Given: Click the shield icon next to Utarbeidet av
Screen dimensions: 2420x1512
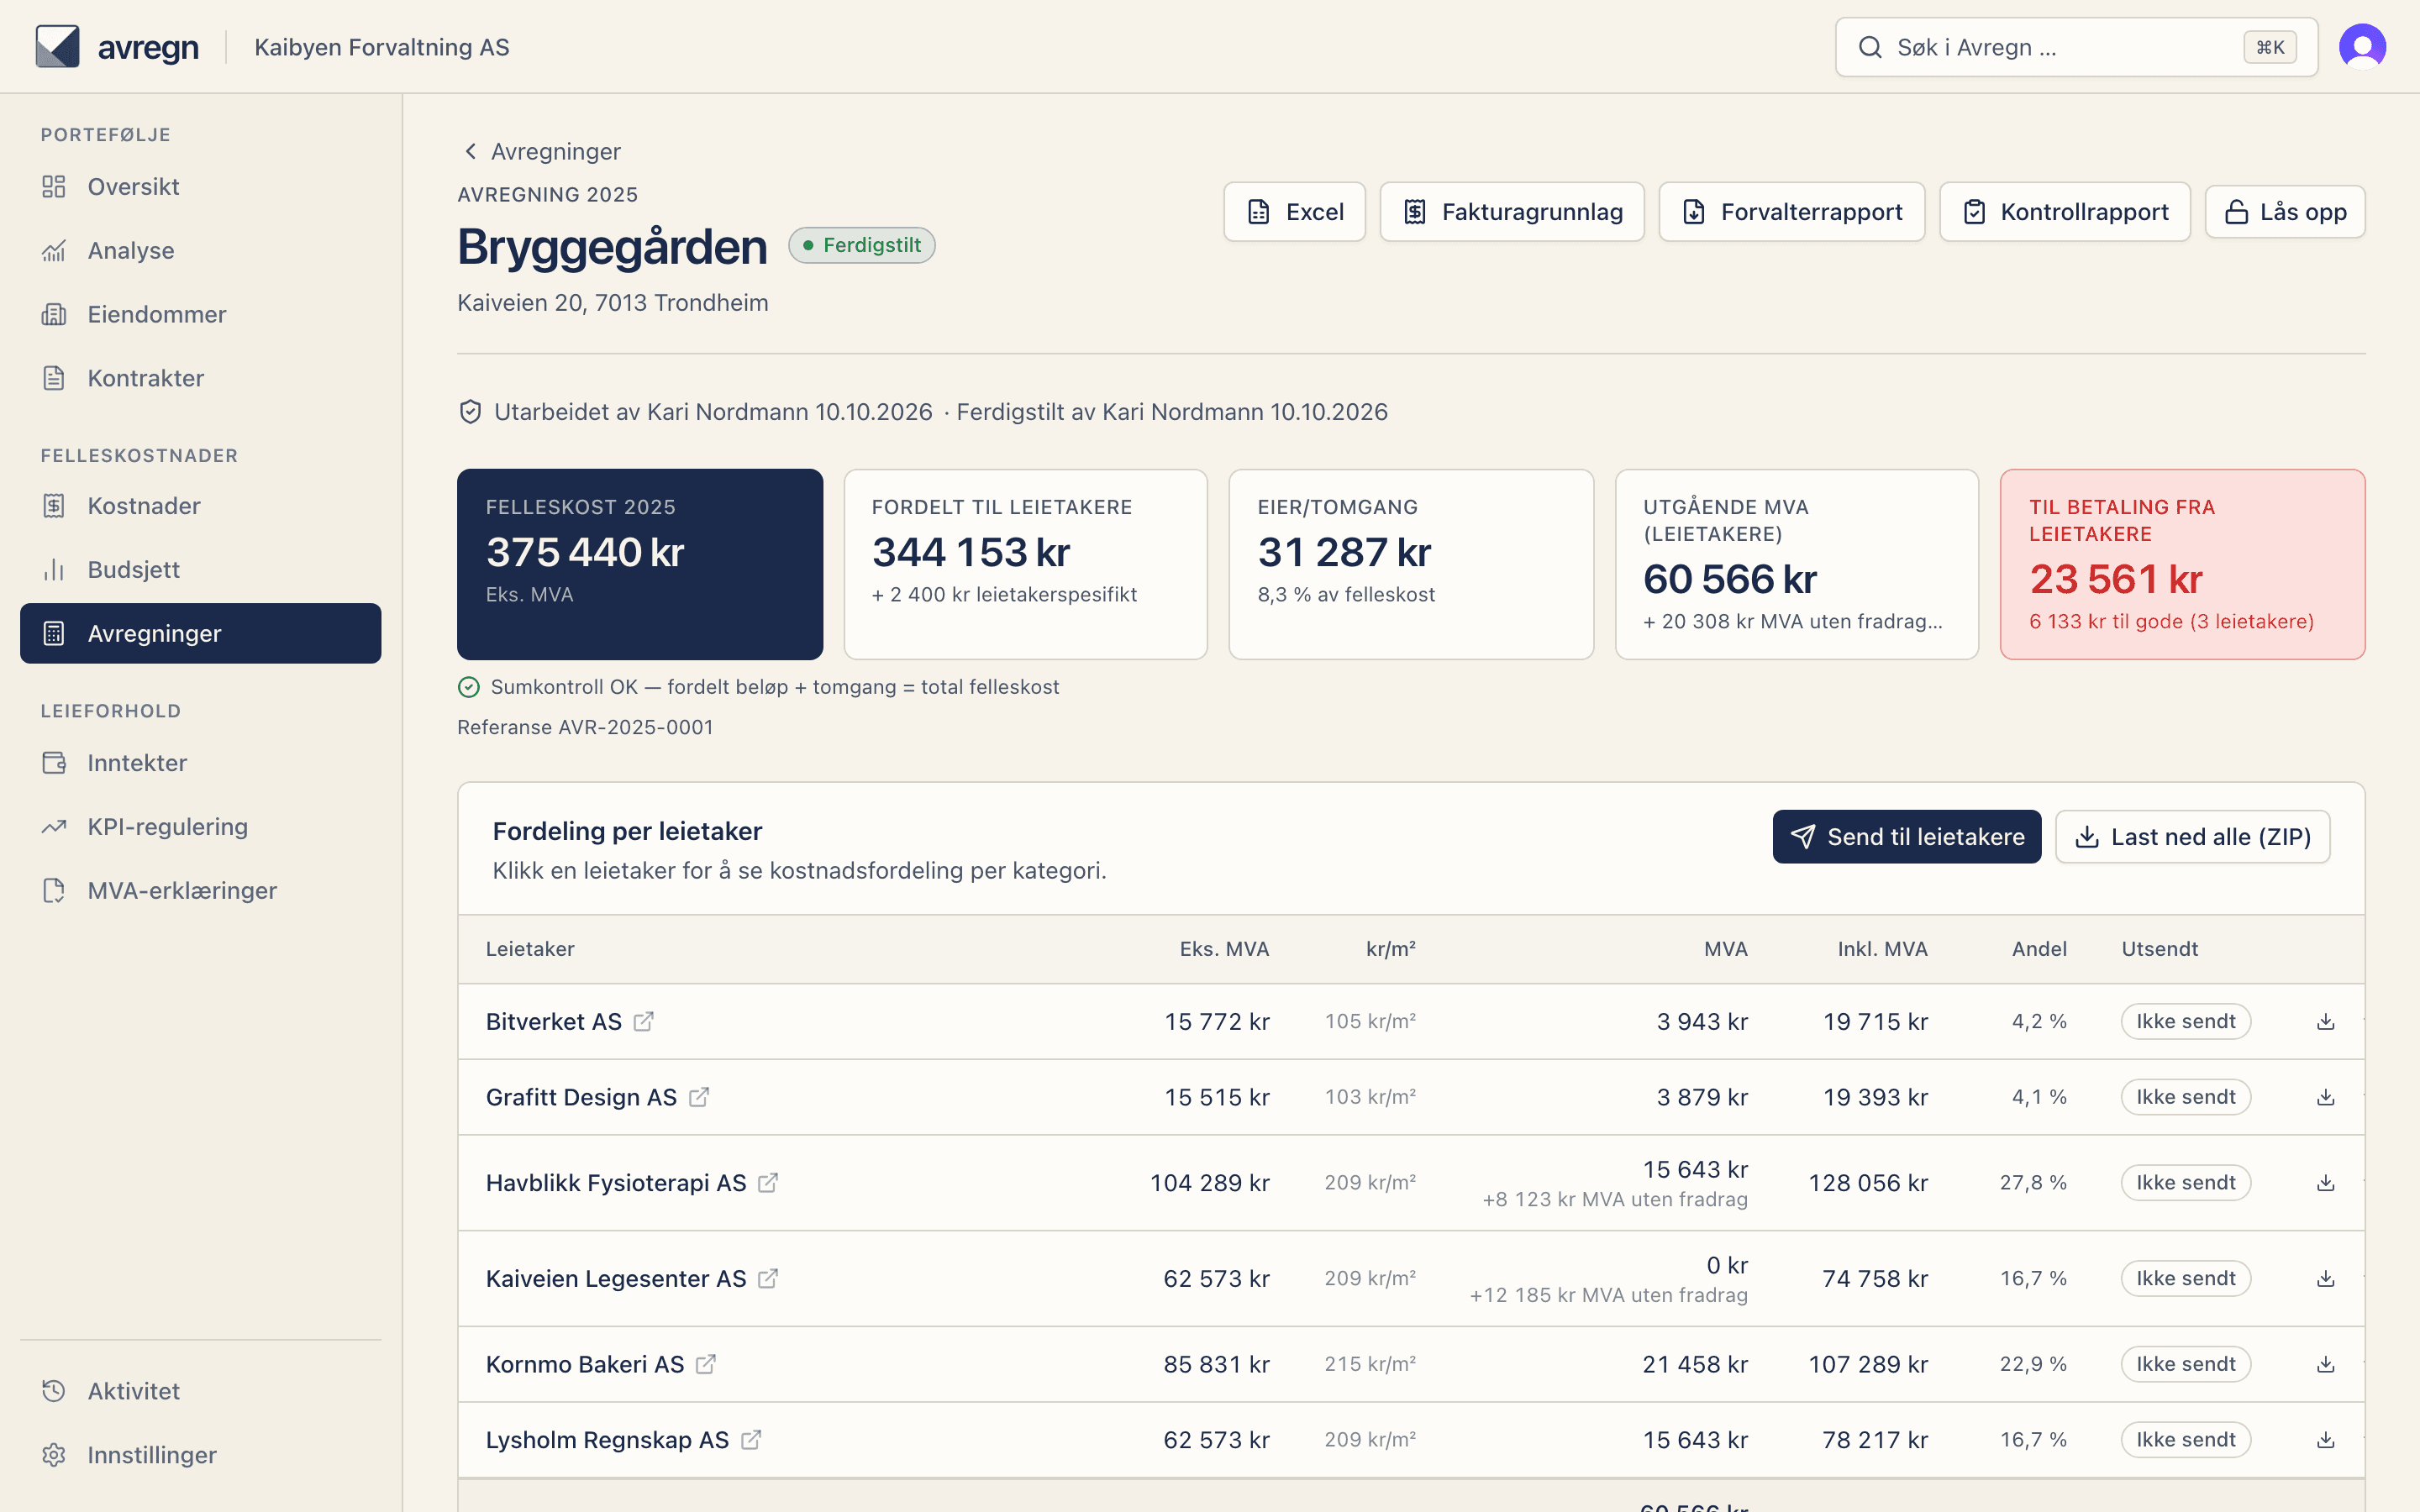Looking at the screenshot, I should tap(470, 412).
